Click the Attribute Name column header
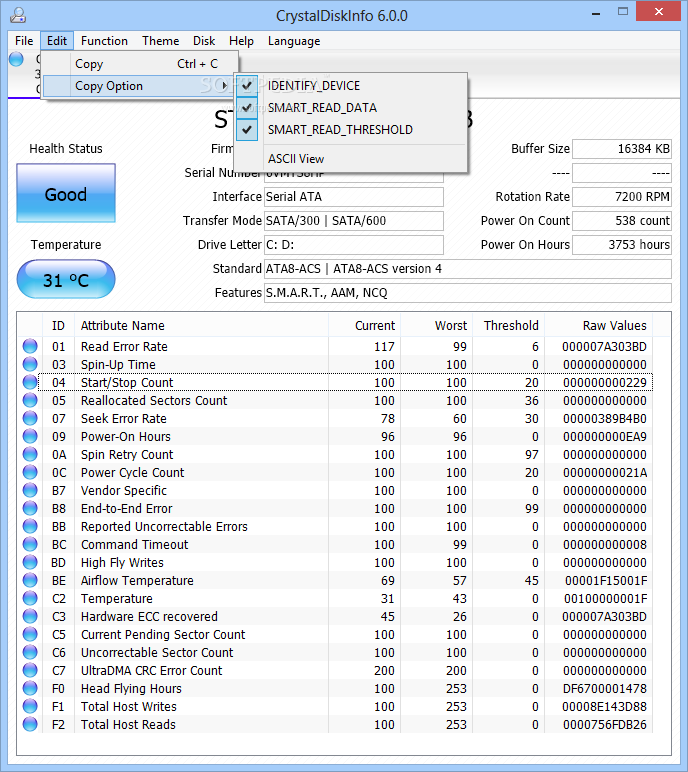 click(x=201, y=325)
